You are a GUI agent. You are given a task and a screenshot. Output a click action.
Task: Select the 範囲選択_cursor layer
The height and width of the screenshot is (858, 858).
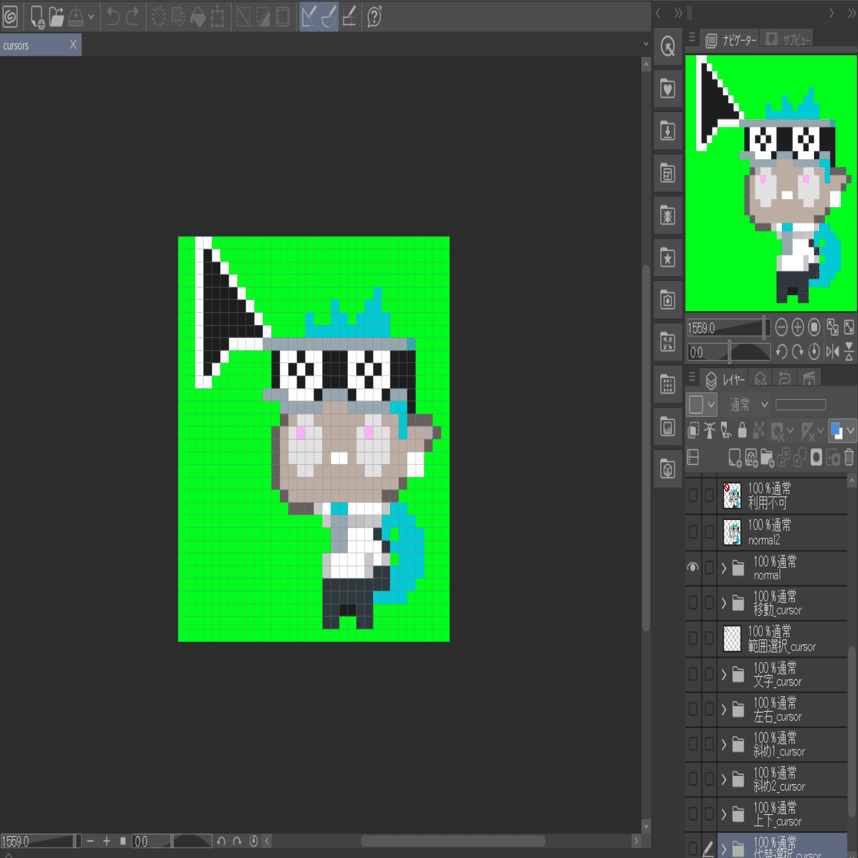tap(782, 639)
